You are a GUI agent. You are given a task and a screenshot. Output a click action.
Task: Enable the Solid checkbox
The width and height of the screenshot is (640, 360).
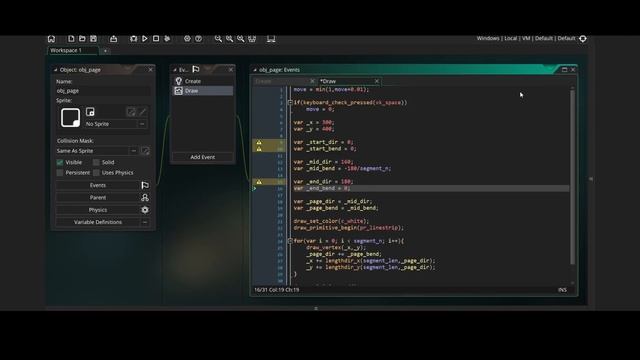[x=96, y=162]
